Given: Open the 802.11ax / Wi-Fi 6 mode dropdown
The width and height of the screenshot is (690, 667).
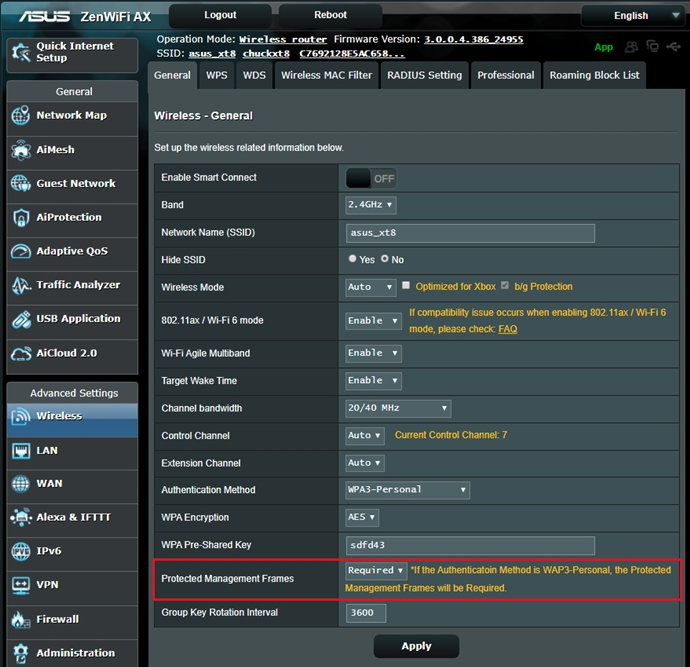Looking at the screenshot, I should tap(373, 321).
